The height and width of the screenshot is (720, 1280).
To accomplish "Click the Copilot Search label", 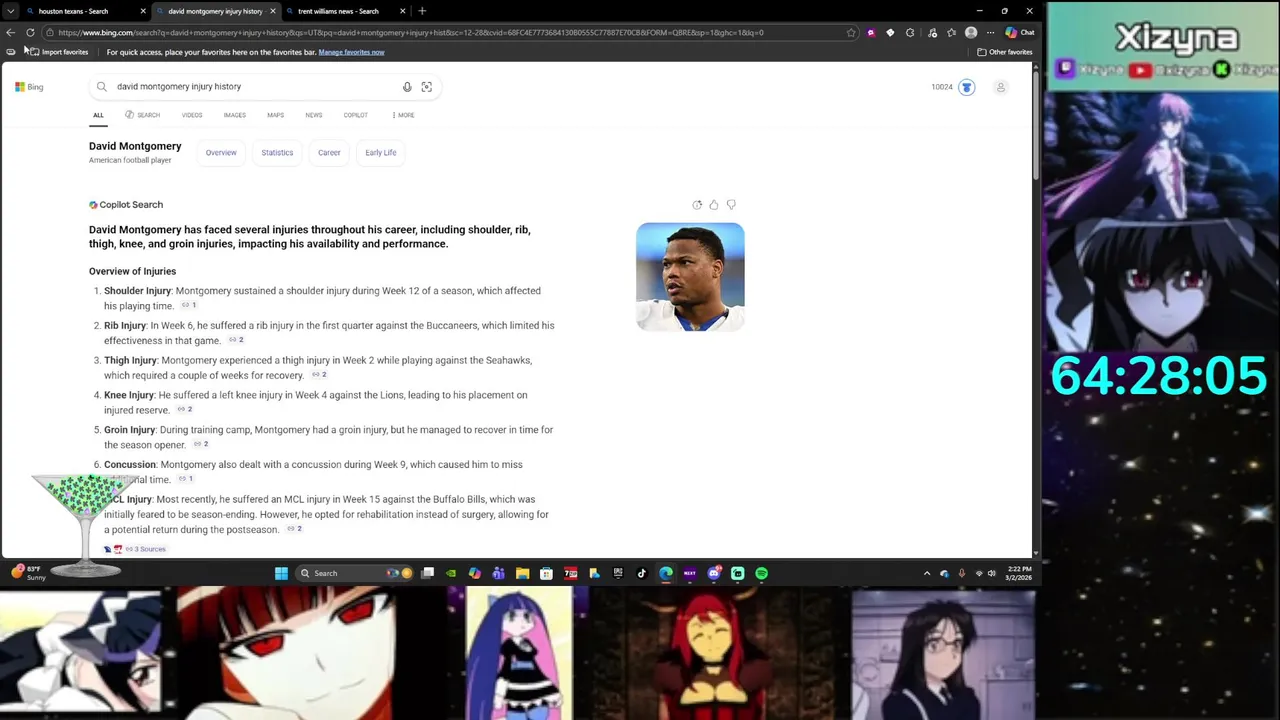I will pos(126,205).
